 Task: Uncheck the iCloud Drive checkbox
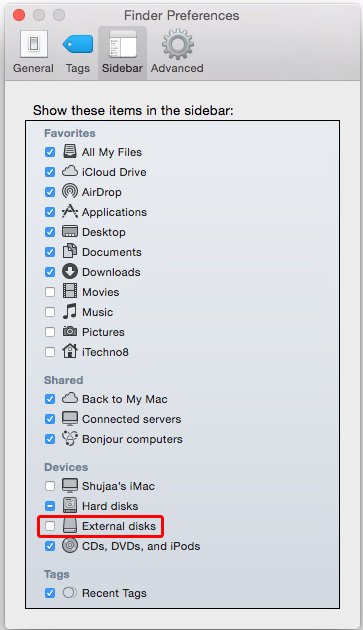(x=50, y=172)
